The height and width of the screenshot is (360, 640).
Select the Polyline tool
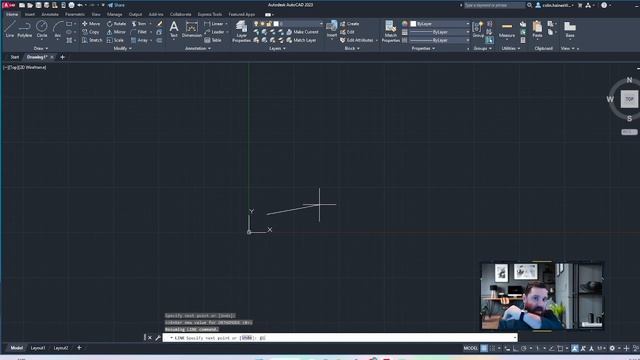[x=24, y=29]
